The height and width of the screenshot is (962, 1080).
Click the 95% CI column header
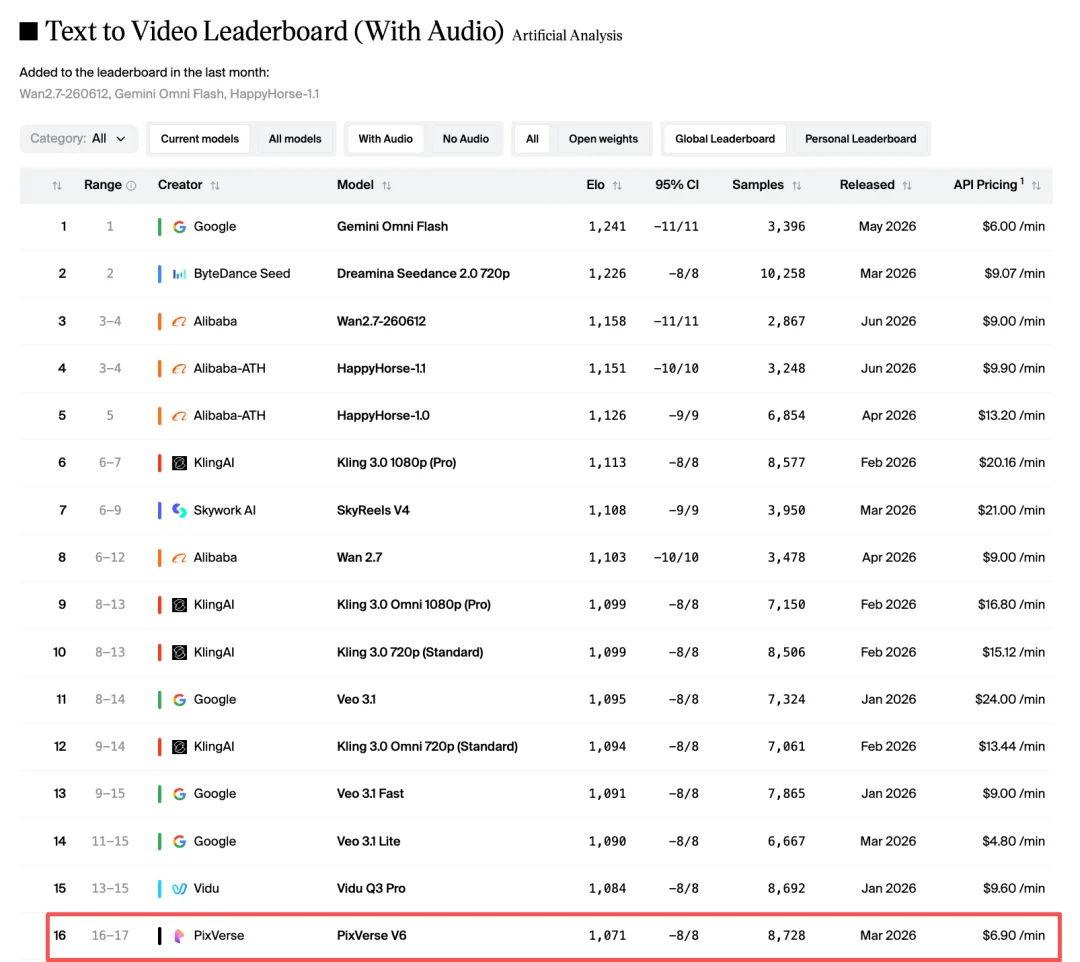(x=676, y=185)
